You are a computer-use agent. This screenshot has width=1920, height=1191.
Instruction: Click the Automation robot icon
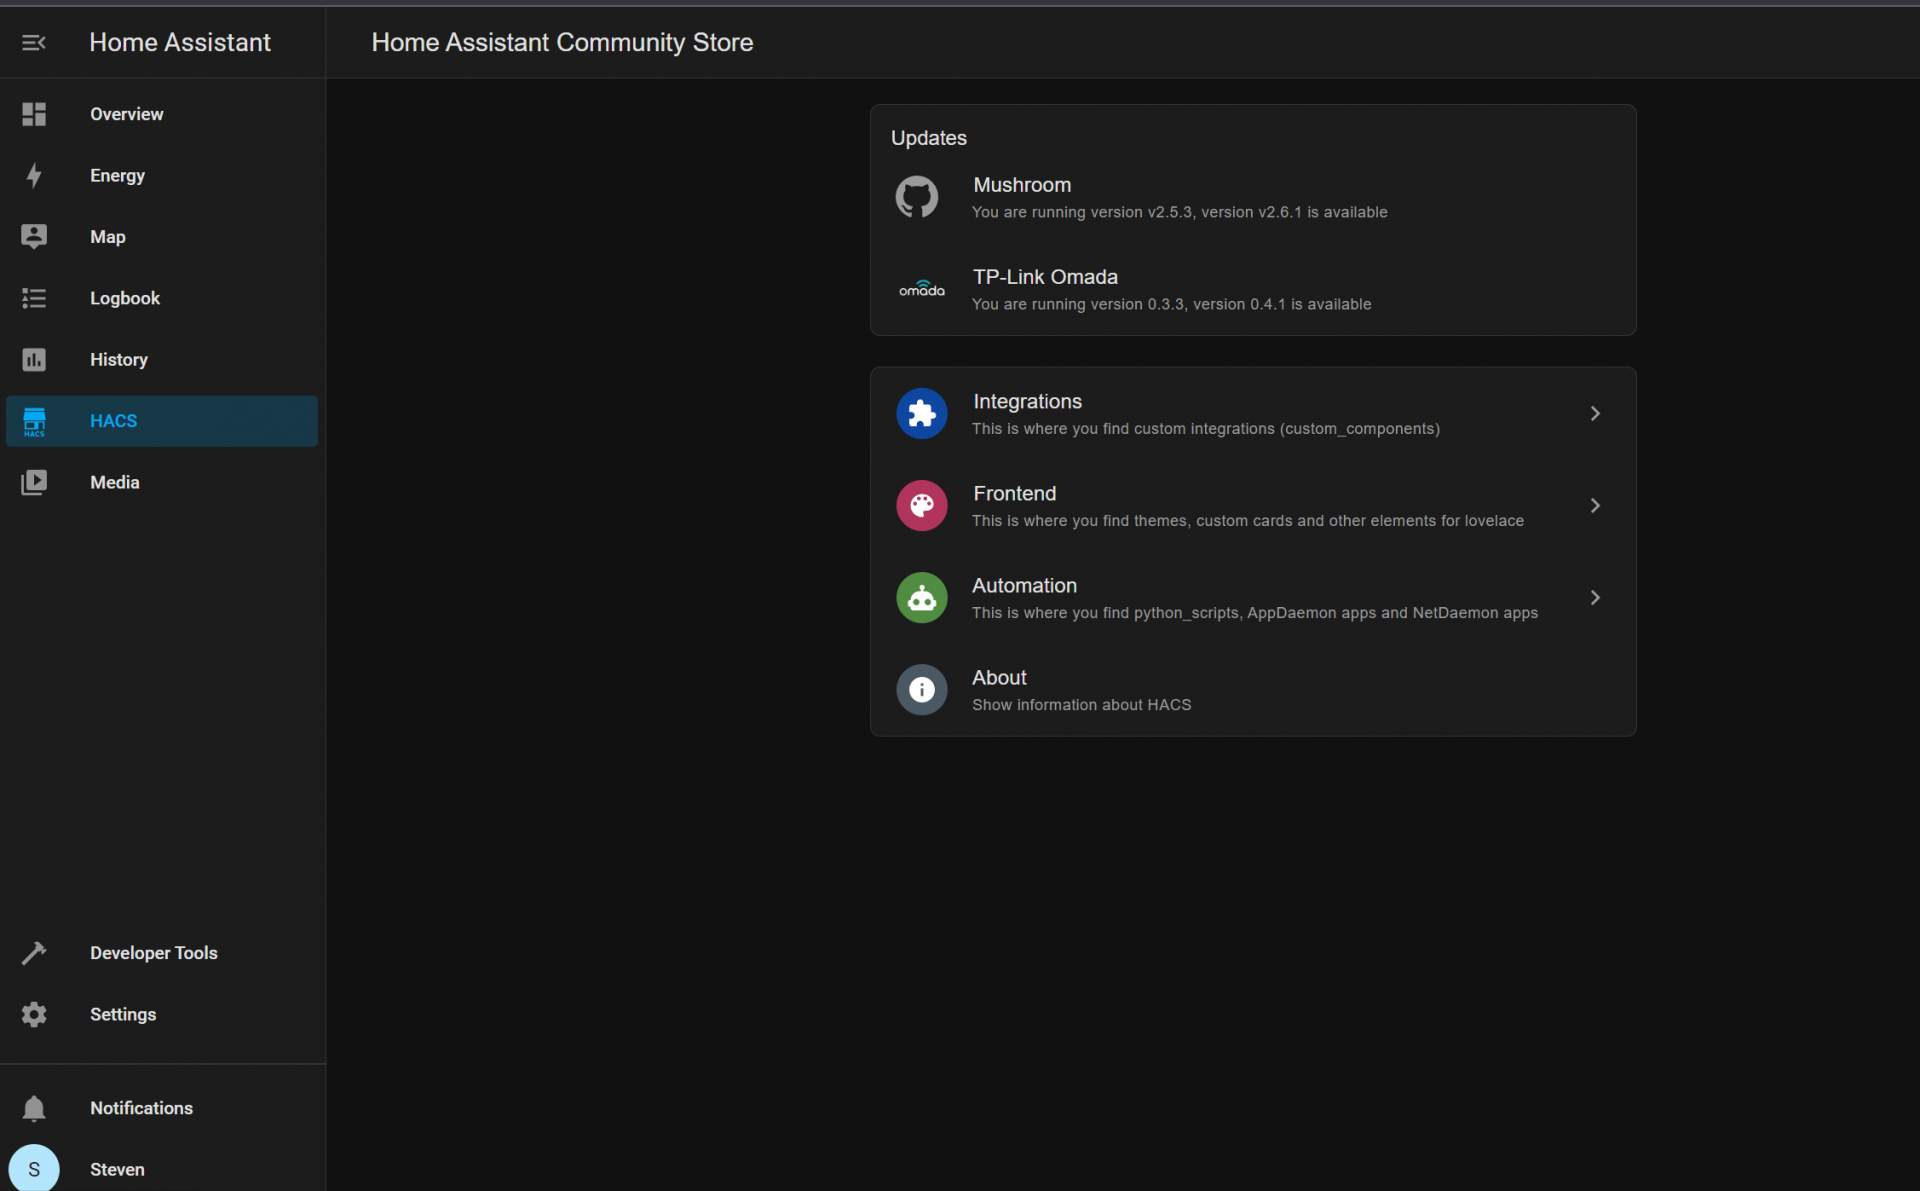(x=921, y=598)
